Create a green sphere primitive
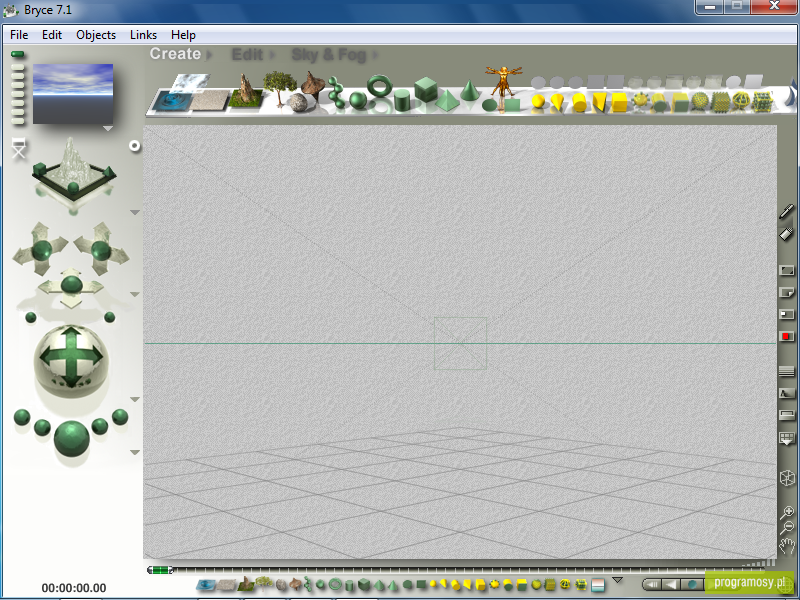 (358, 101)
